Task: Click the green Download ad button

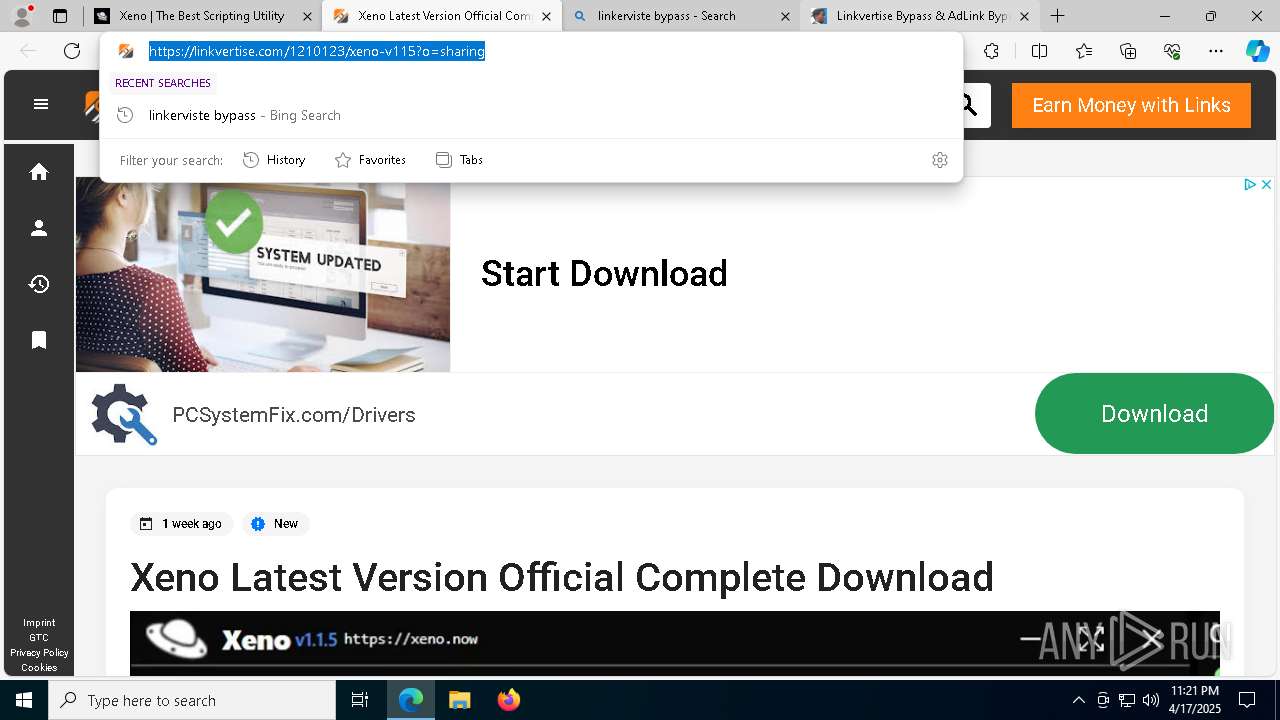Action: 1154,414
